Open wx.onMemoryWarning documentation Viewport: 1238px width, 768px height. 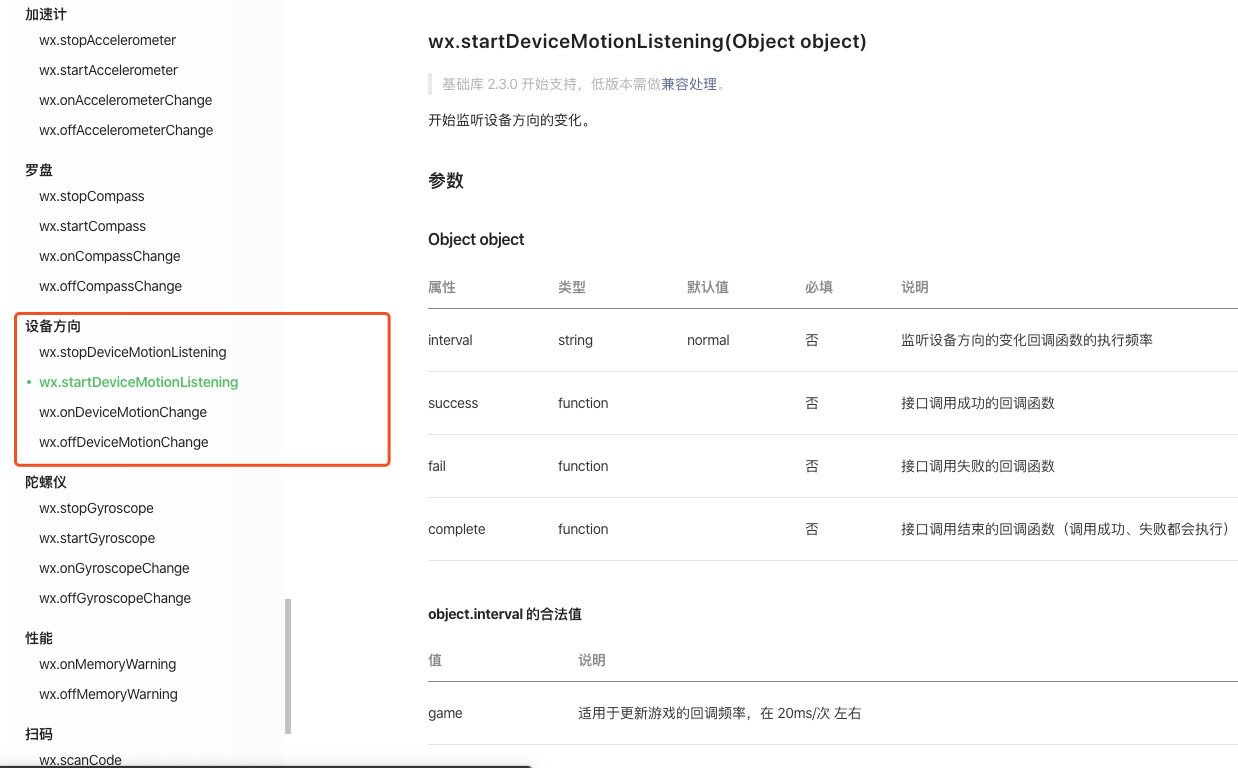108,664
